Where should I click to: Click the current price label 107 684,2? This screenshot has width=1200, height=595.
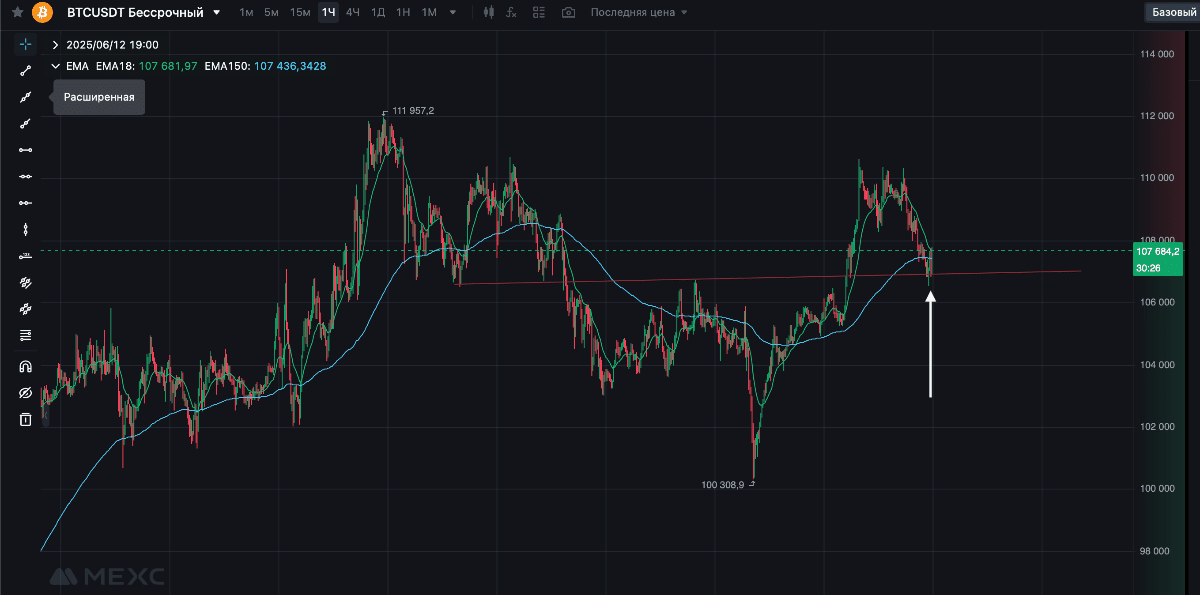tap(1158, 252)
